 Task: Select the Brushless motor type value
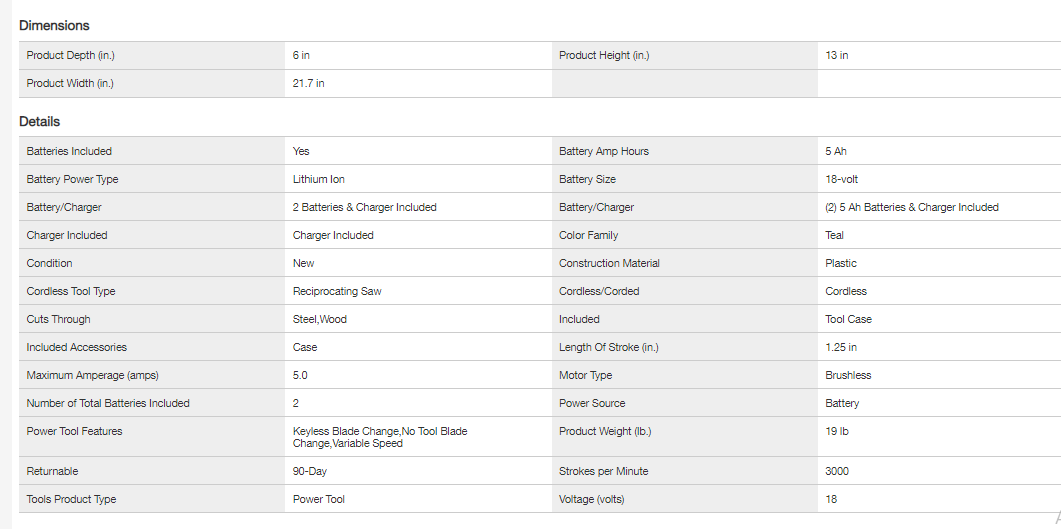[848, 375]
